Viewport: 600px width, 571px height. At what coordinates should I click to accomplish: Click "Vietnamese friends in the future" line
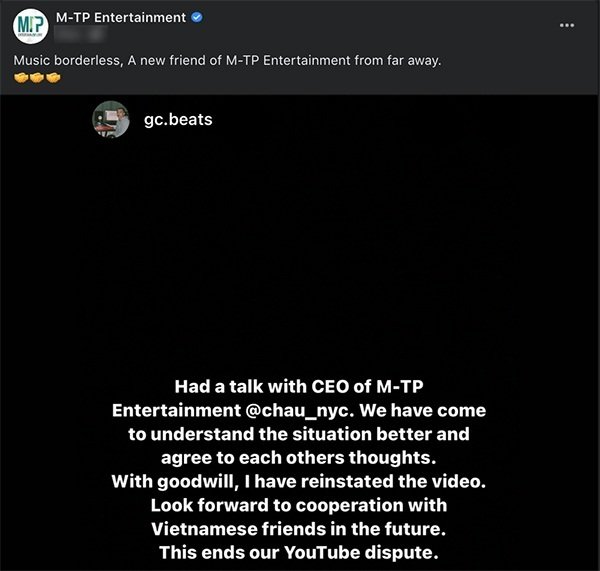[299, 529]
